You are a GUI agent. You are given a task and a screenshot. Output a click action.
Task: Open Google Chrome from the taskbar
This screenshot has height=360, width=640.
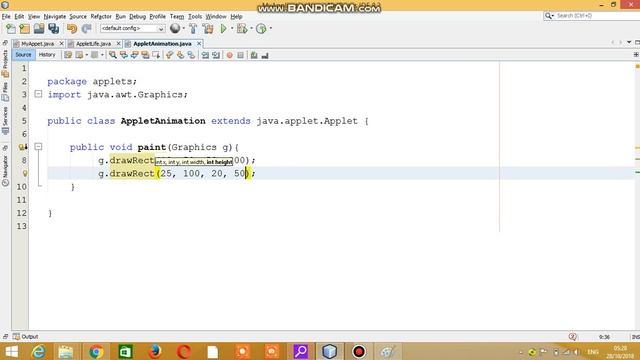click(96, 351)
